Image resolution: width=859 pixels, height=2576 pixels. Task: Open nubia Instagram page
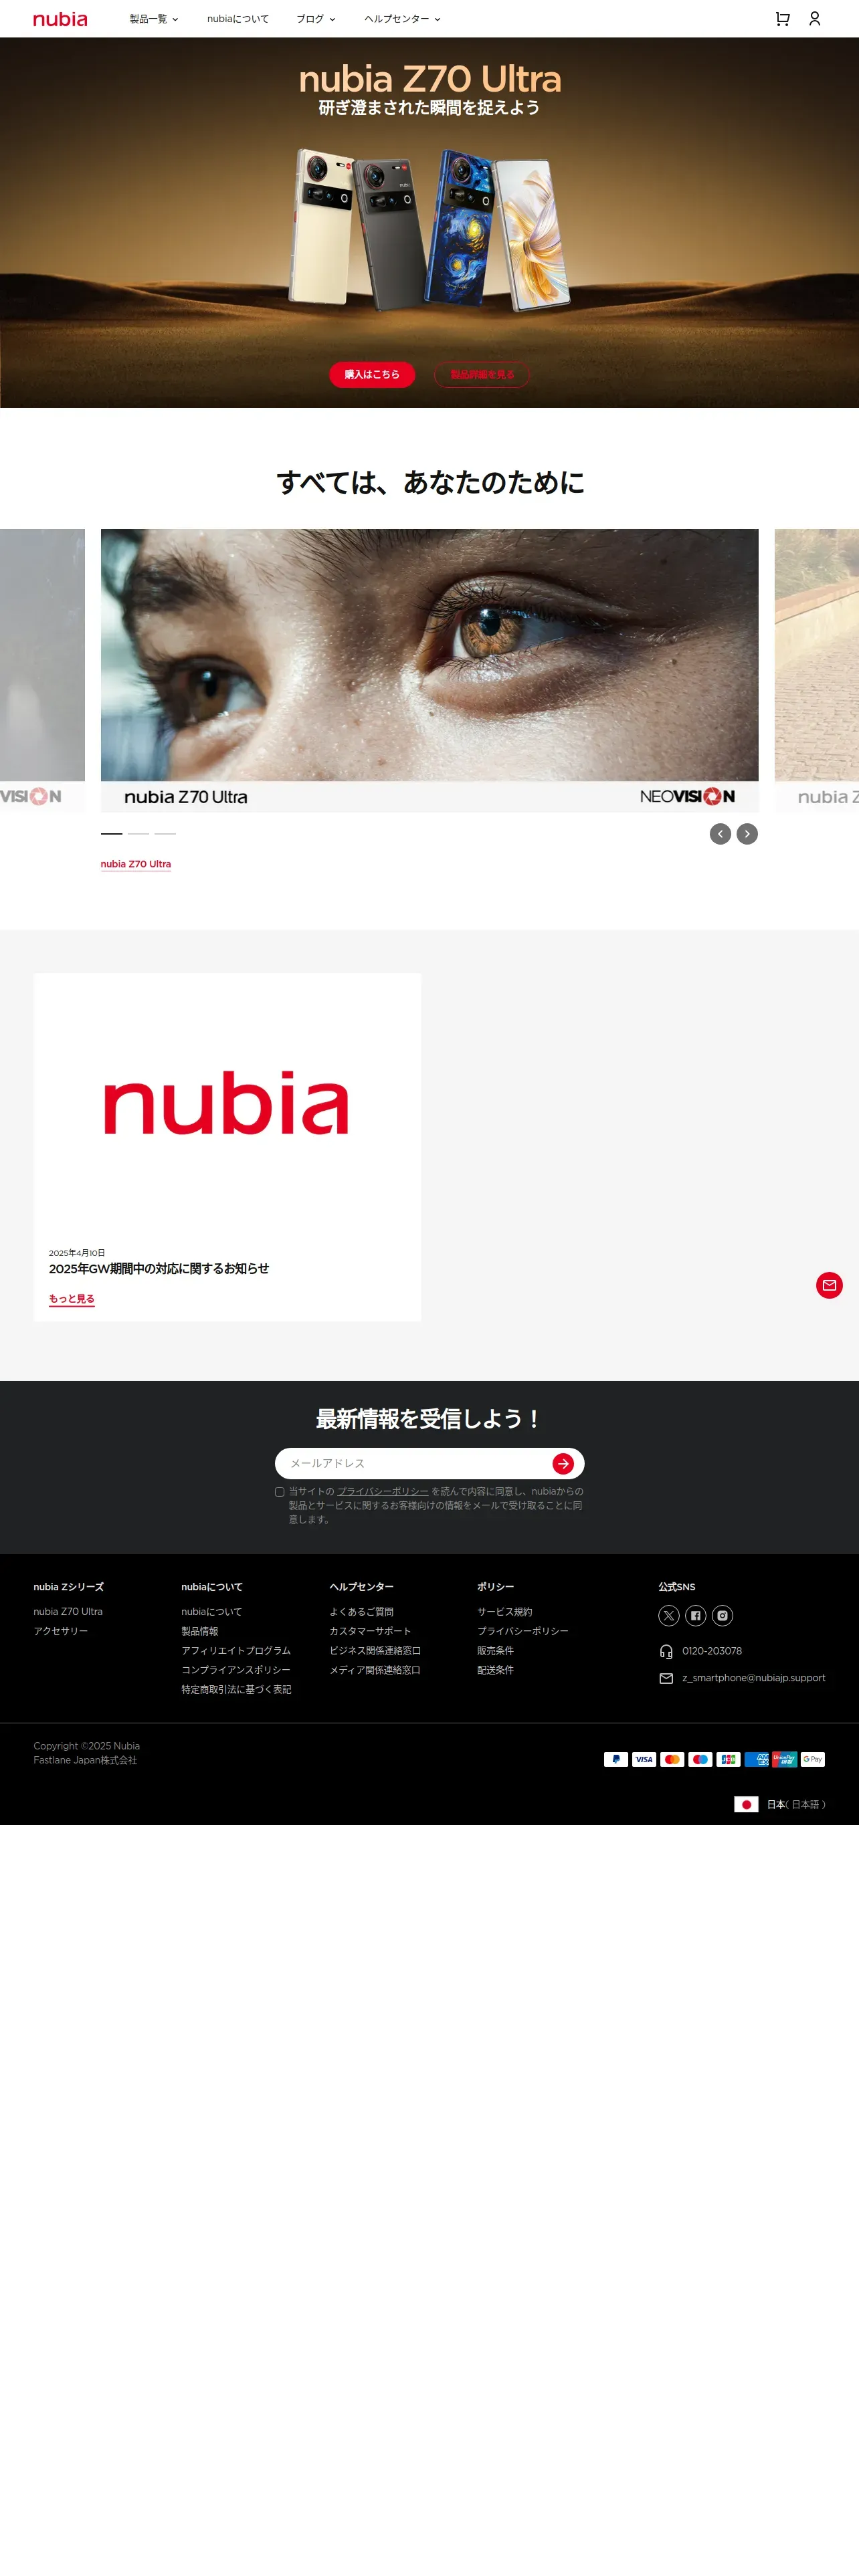(722, 1615)
